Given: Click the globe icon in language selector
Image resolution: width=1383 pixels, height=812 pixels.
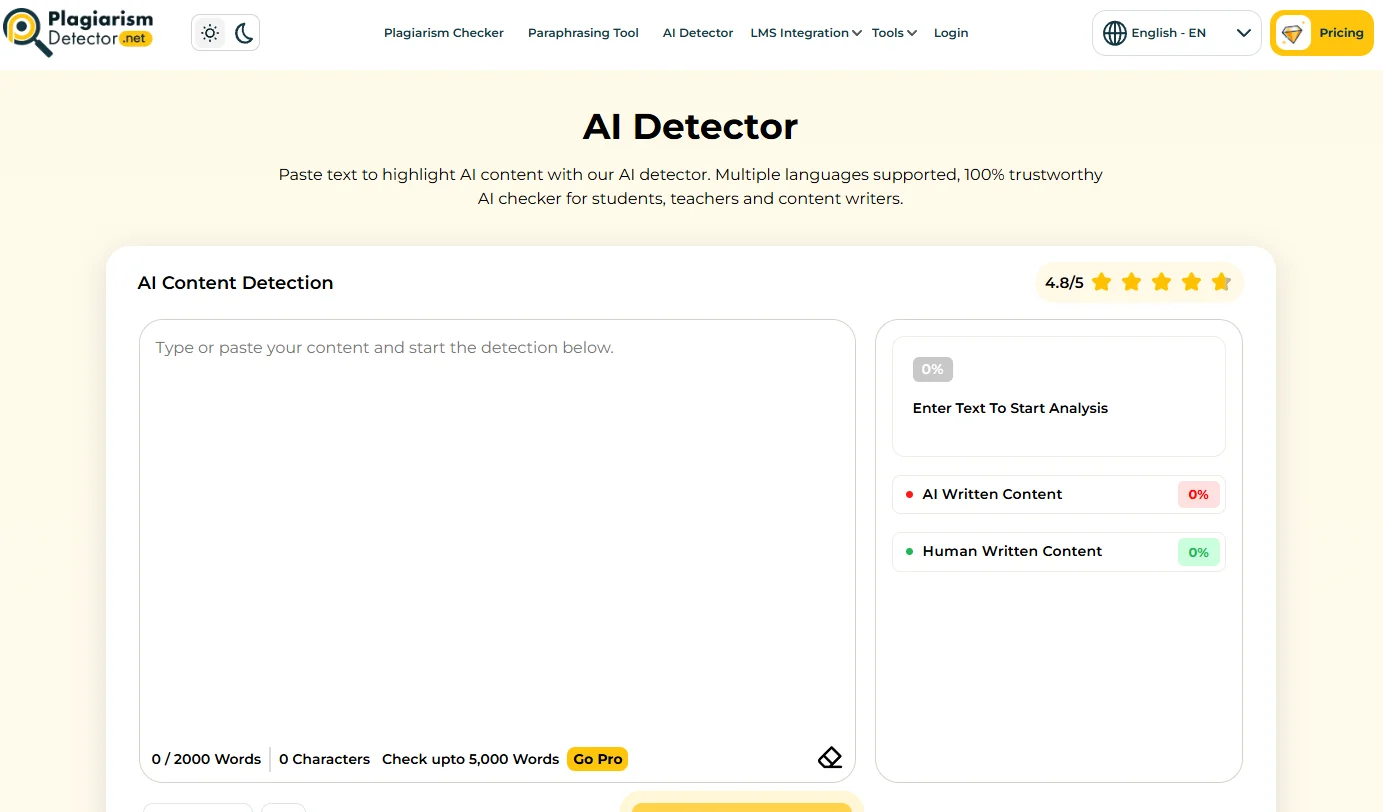Looking at the screenshot, I should point(1115,33).
